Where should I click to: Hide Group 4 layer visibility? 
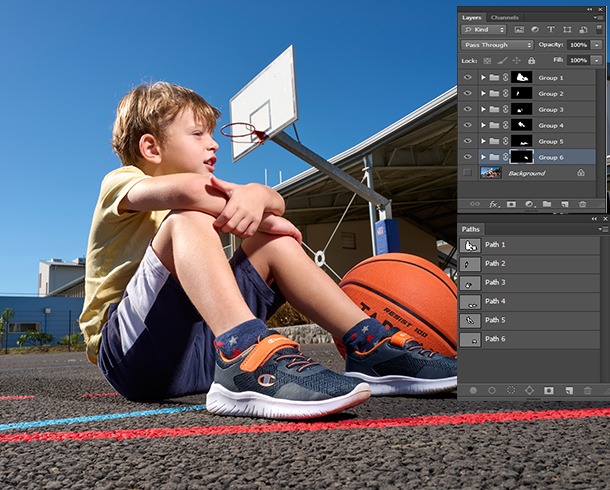[468, 125]
